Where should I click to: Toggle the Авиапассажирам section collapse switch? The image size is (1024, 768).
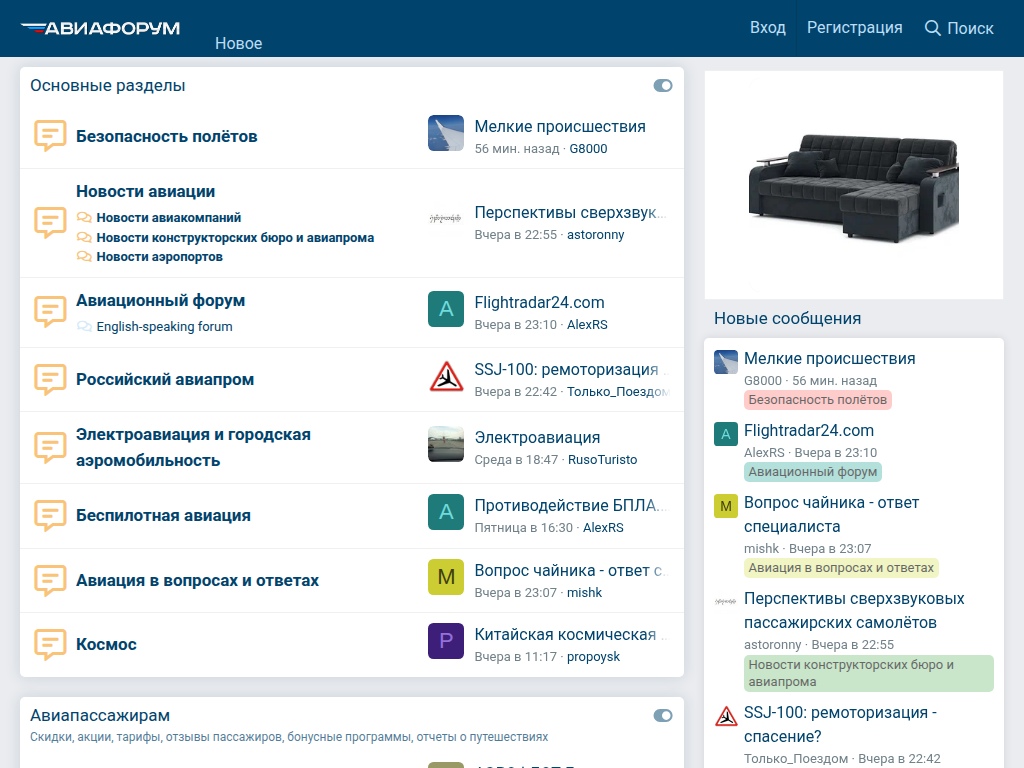pyautogui.click(x=663, y=716)
